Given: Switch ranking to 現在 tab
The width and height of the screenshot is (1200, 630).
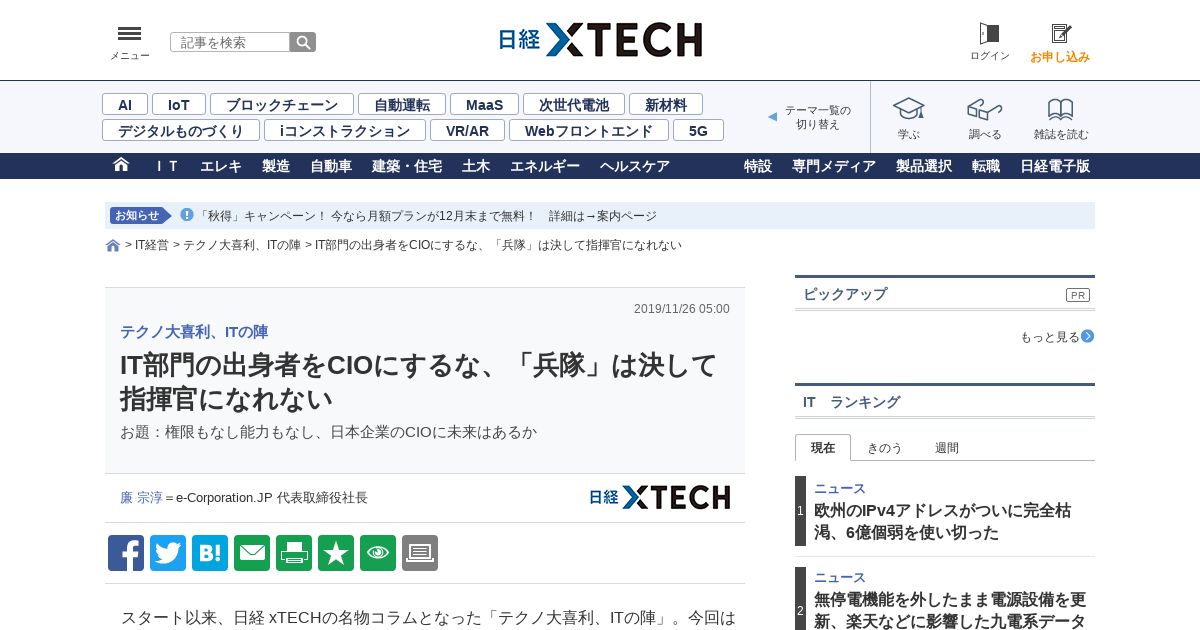Looking at the screenshot, I should pos(823,448).
